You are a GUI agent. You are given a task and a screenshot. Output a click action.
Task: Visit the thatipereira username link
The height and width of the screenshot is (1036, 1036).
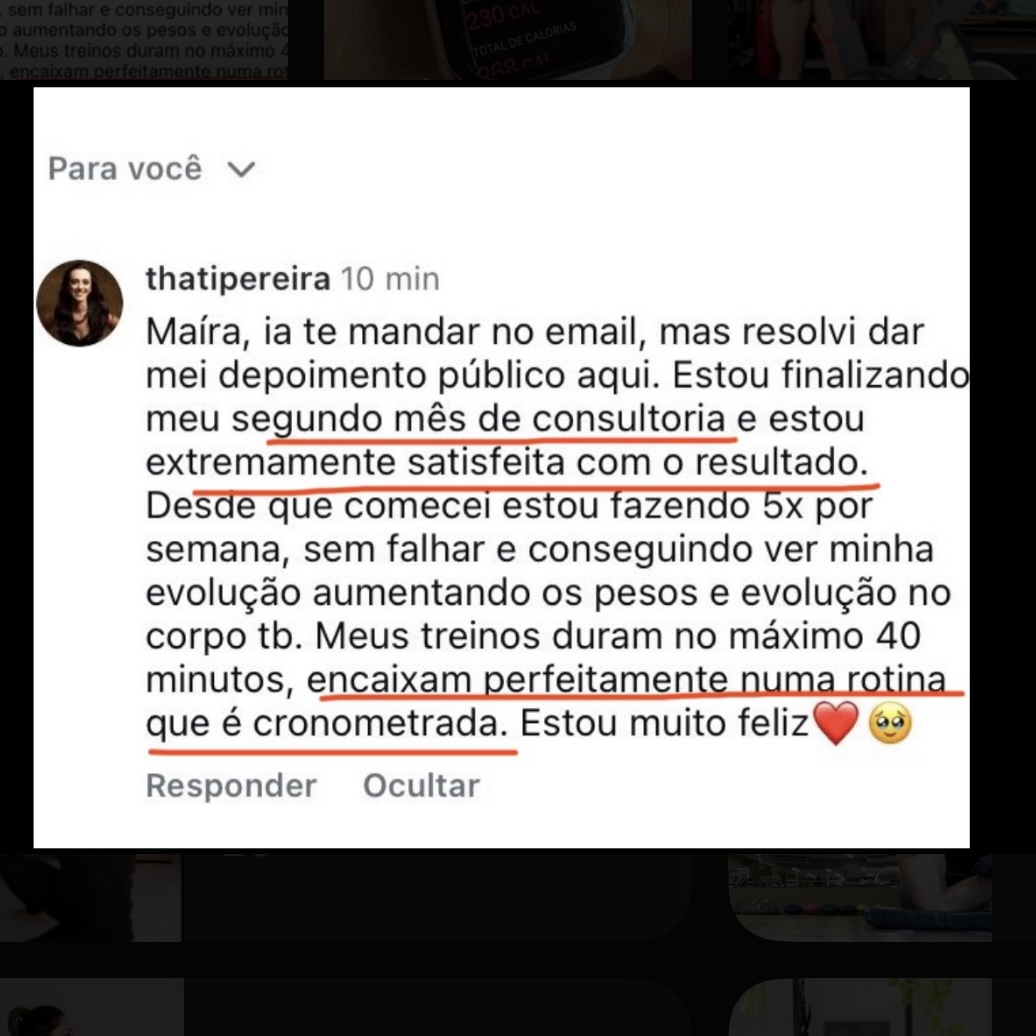(x=238, y=279)
